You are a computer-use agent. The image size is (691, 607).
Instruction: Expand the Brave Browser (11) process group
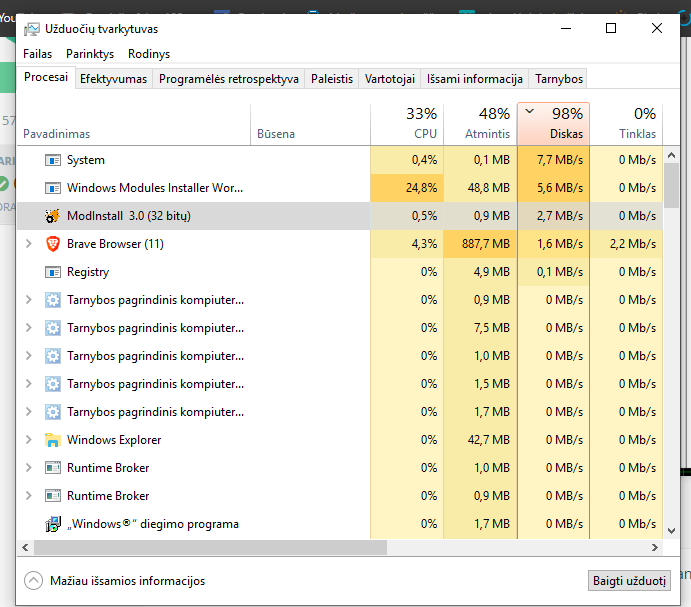pos(29,244)
